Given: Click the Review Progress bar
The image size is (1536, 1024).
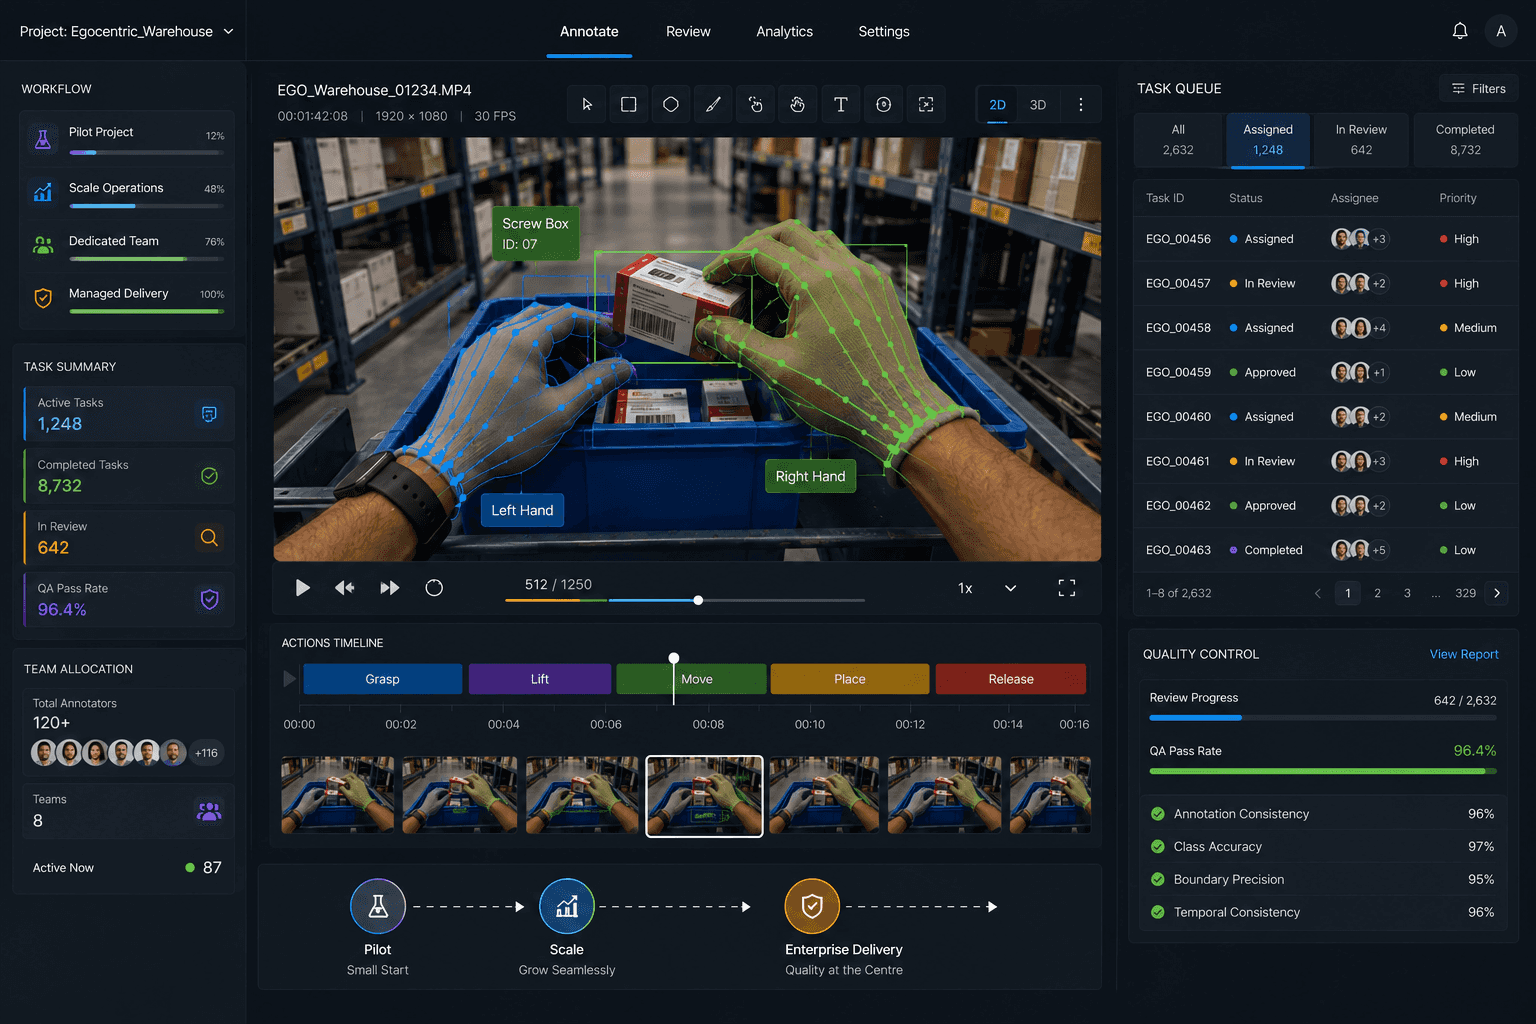Looking at the screenshot, I should pyautogui.click(x=1323, y=718).
